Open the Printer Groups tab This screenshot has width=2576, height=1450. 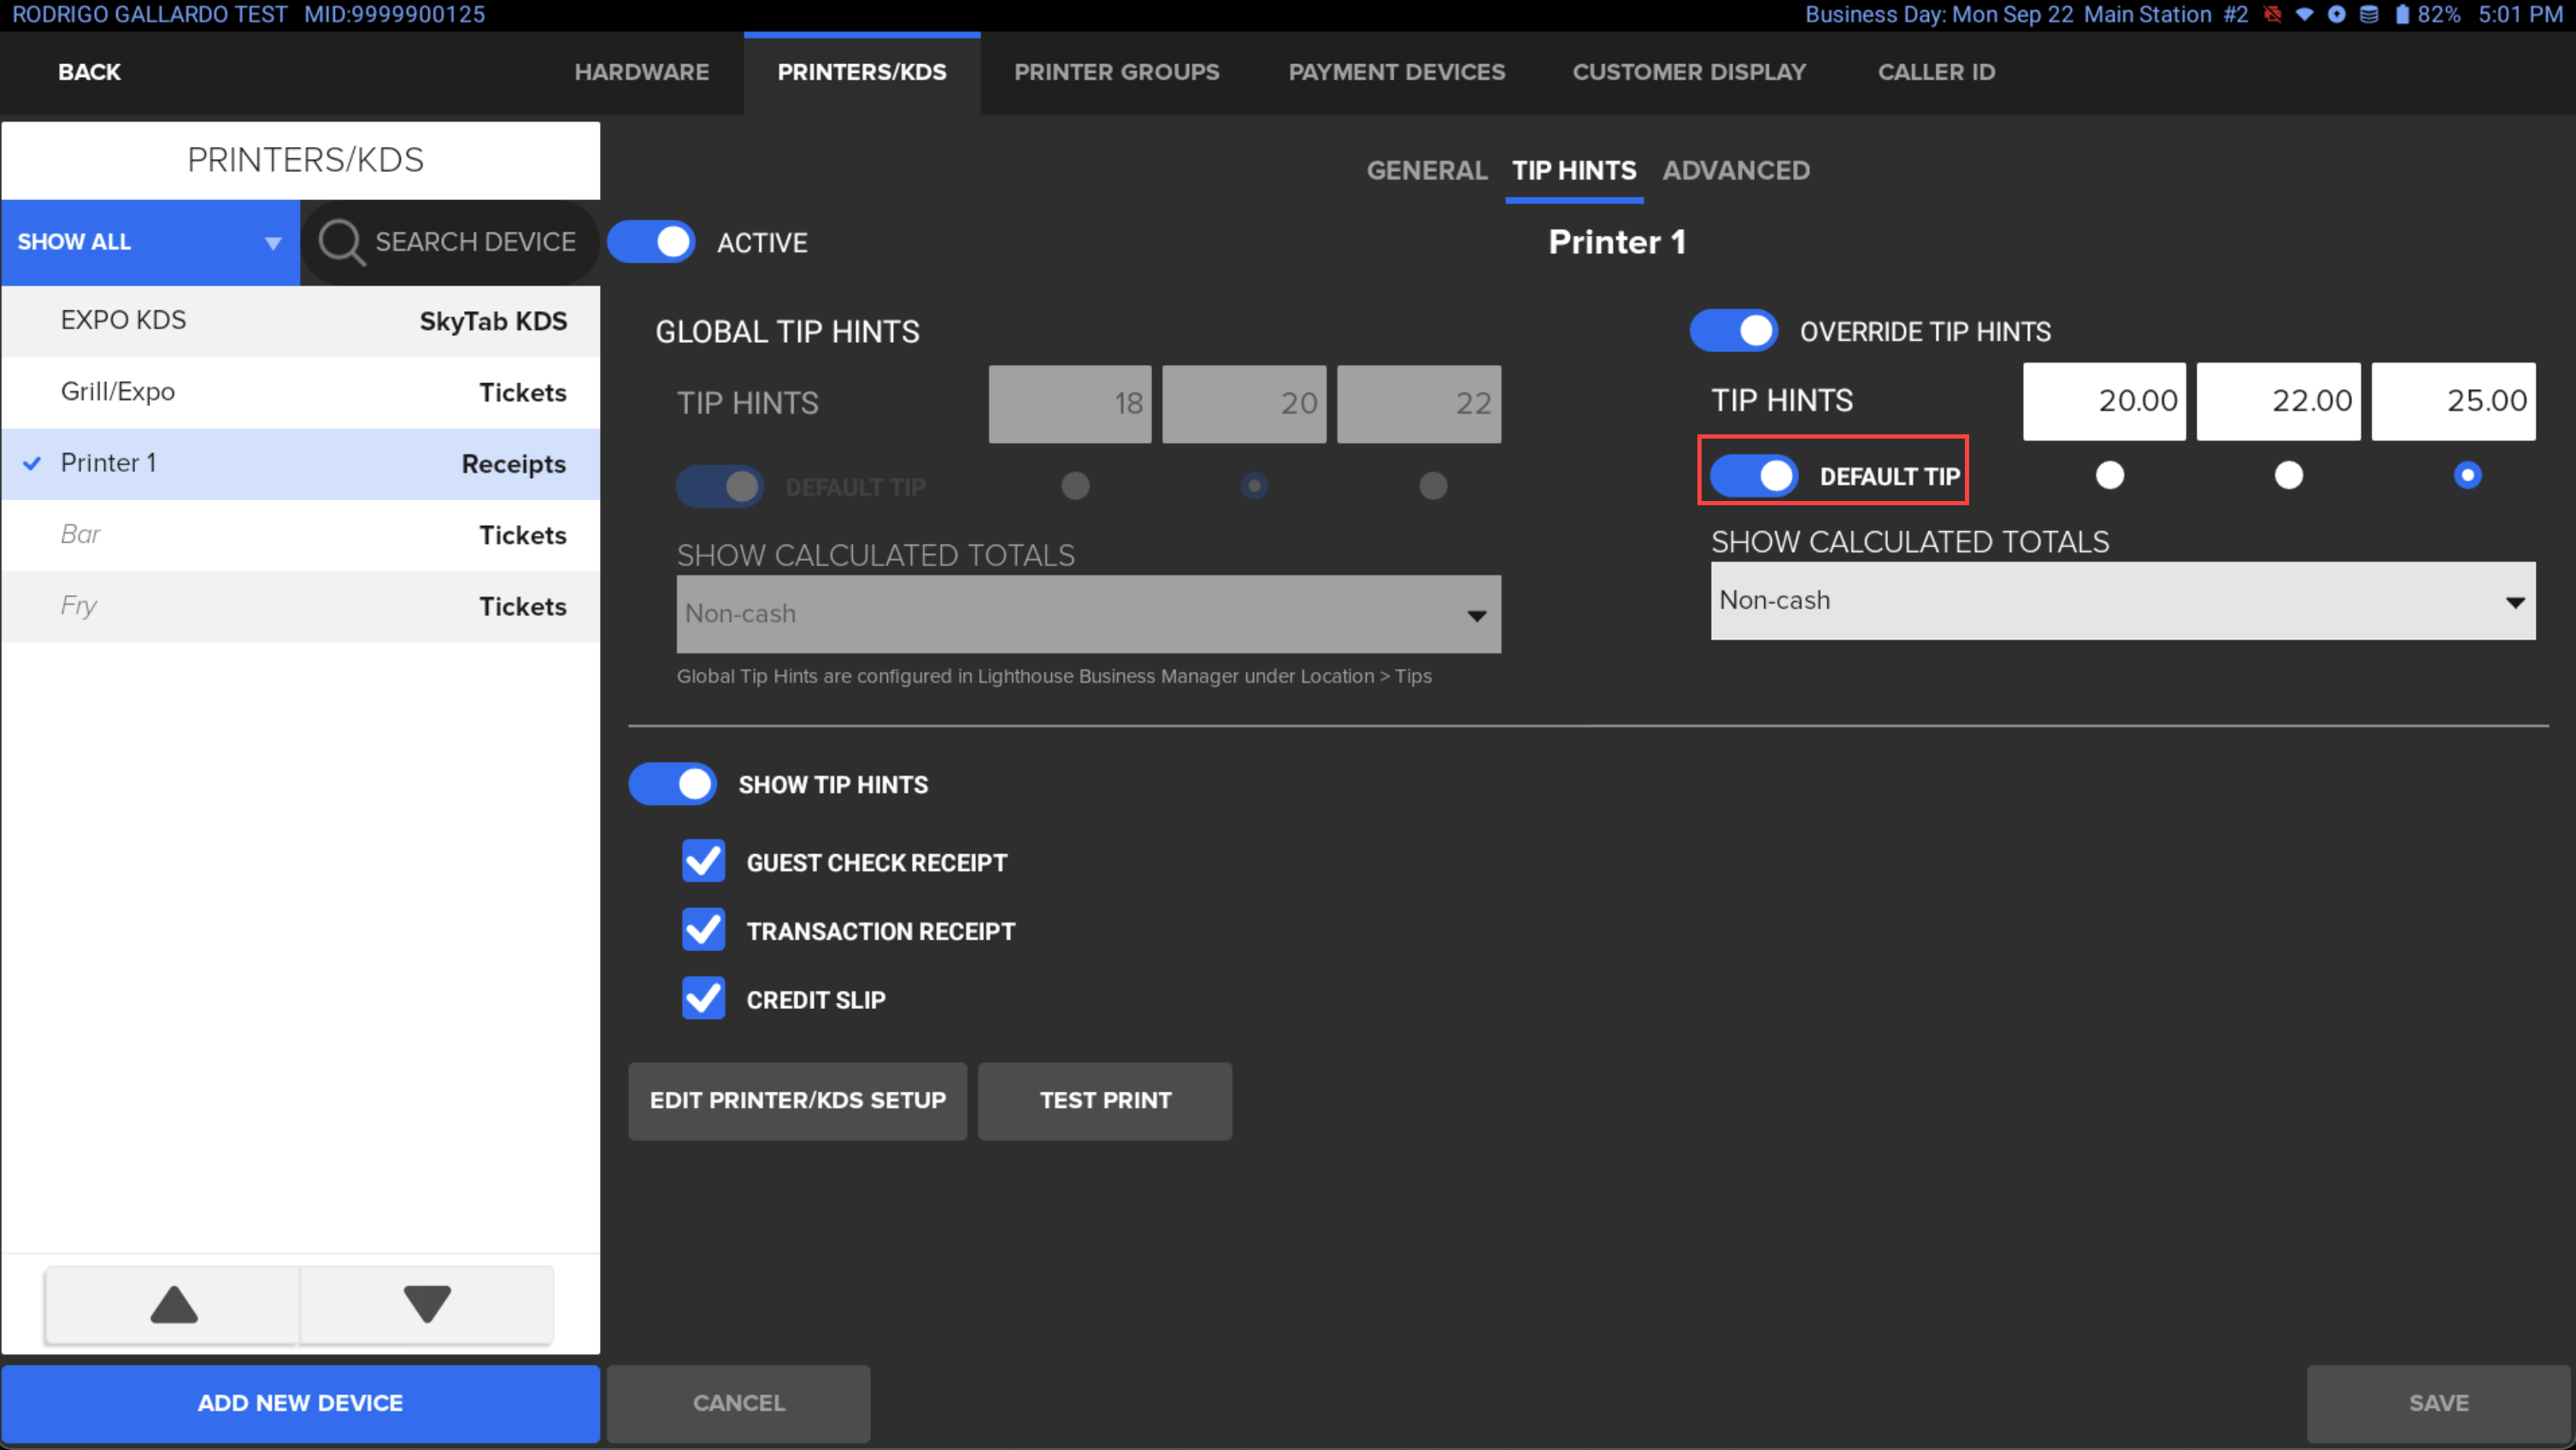[x=1116, y=72]
